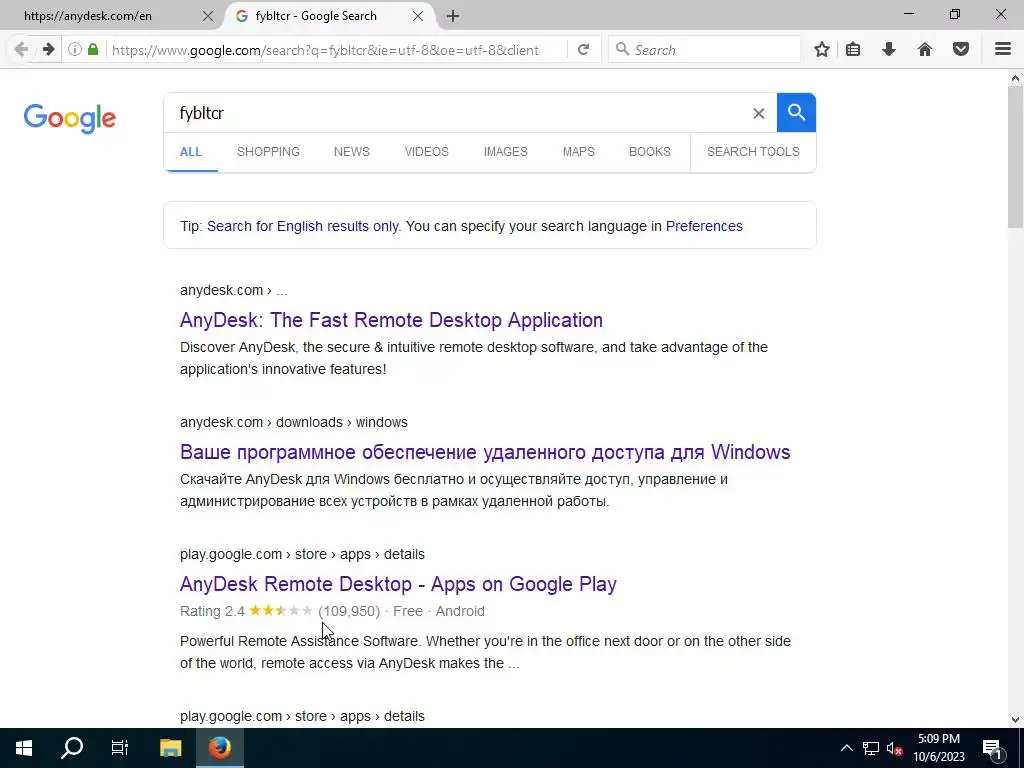
Task: Click the anydesk.com › downloads › windows breadcrumb
Action: tap(294, 422)
